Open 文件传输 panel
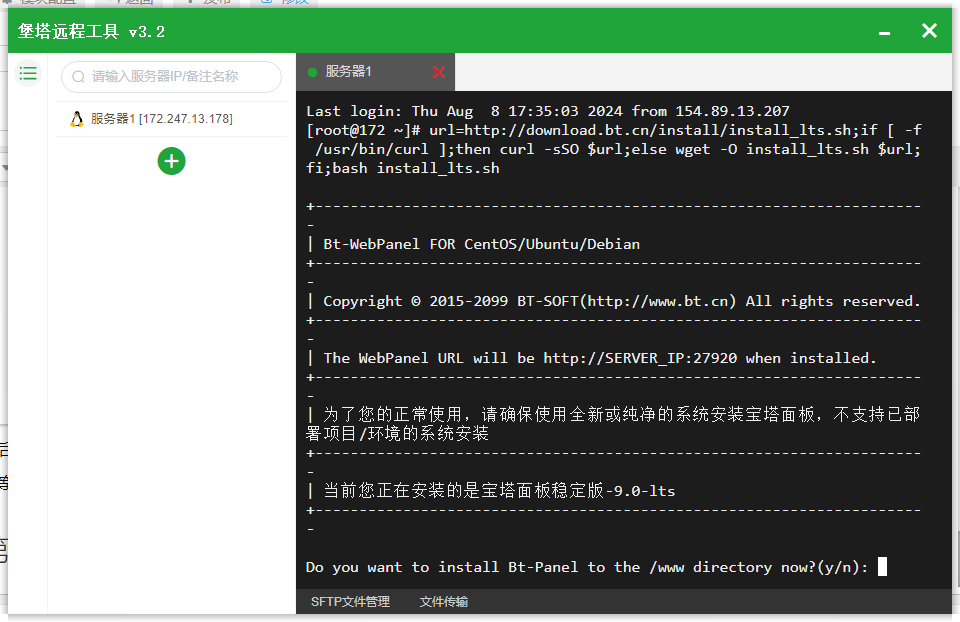The height and width of the screenshot is (622, 960). point(444,602)
